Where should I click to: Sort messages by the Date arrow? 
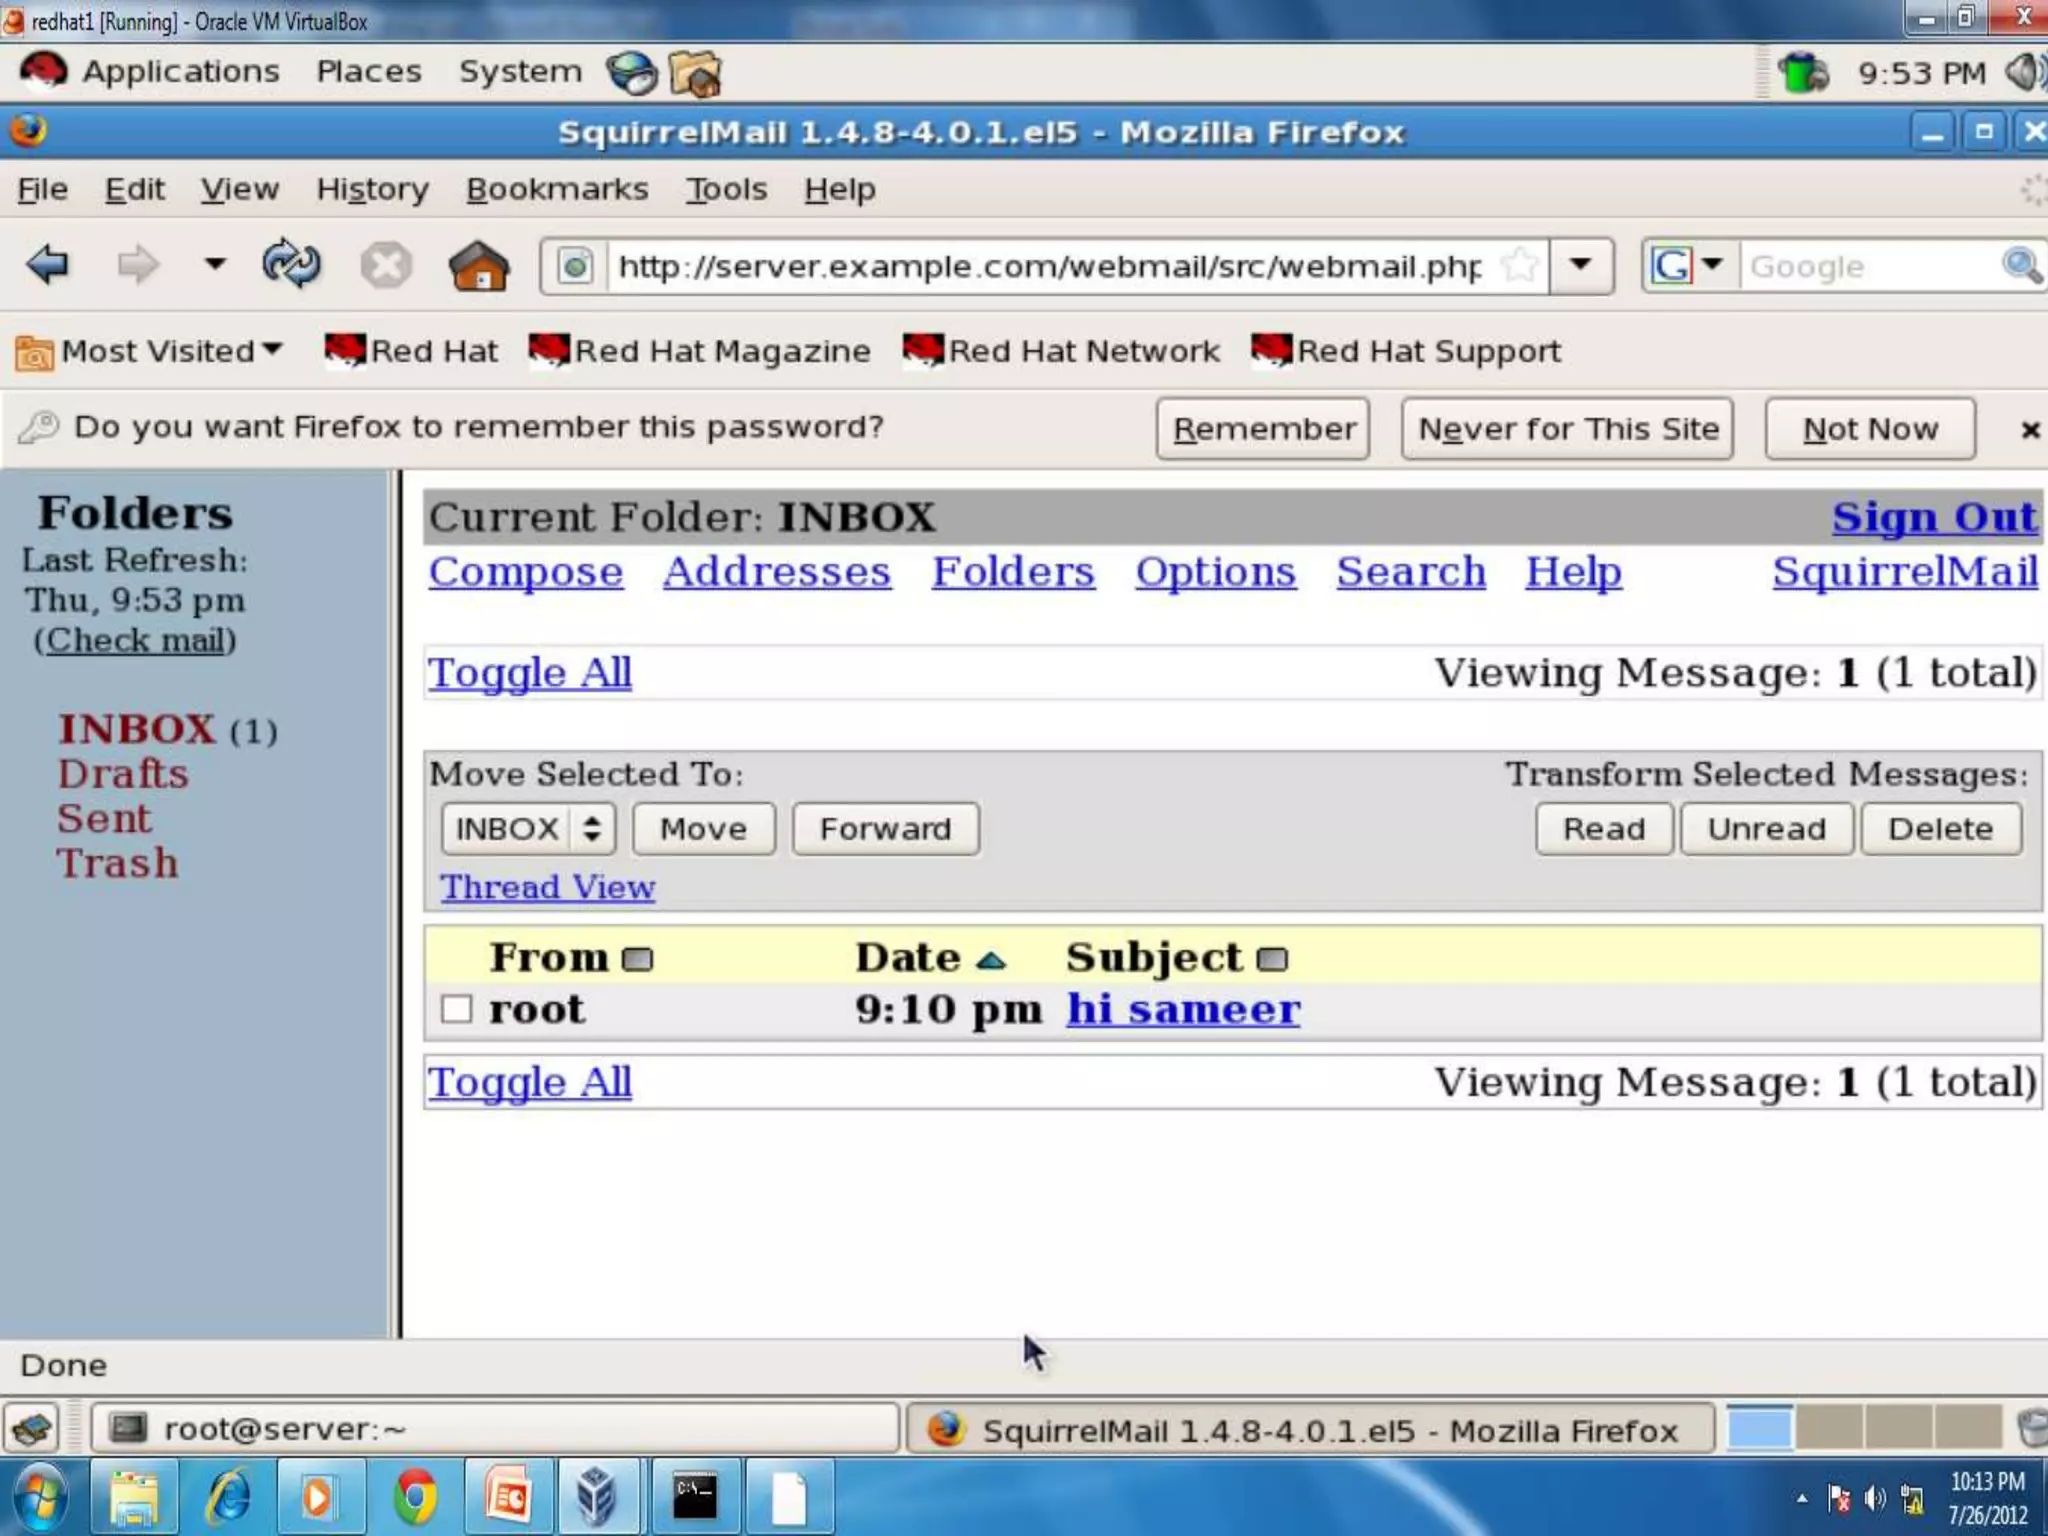(x=990, y=960)
